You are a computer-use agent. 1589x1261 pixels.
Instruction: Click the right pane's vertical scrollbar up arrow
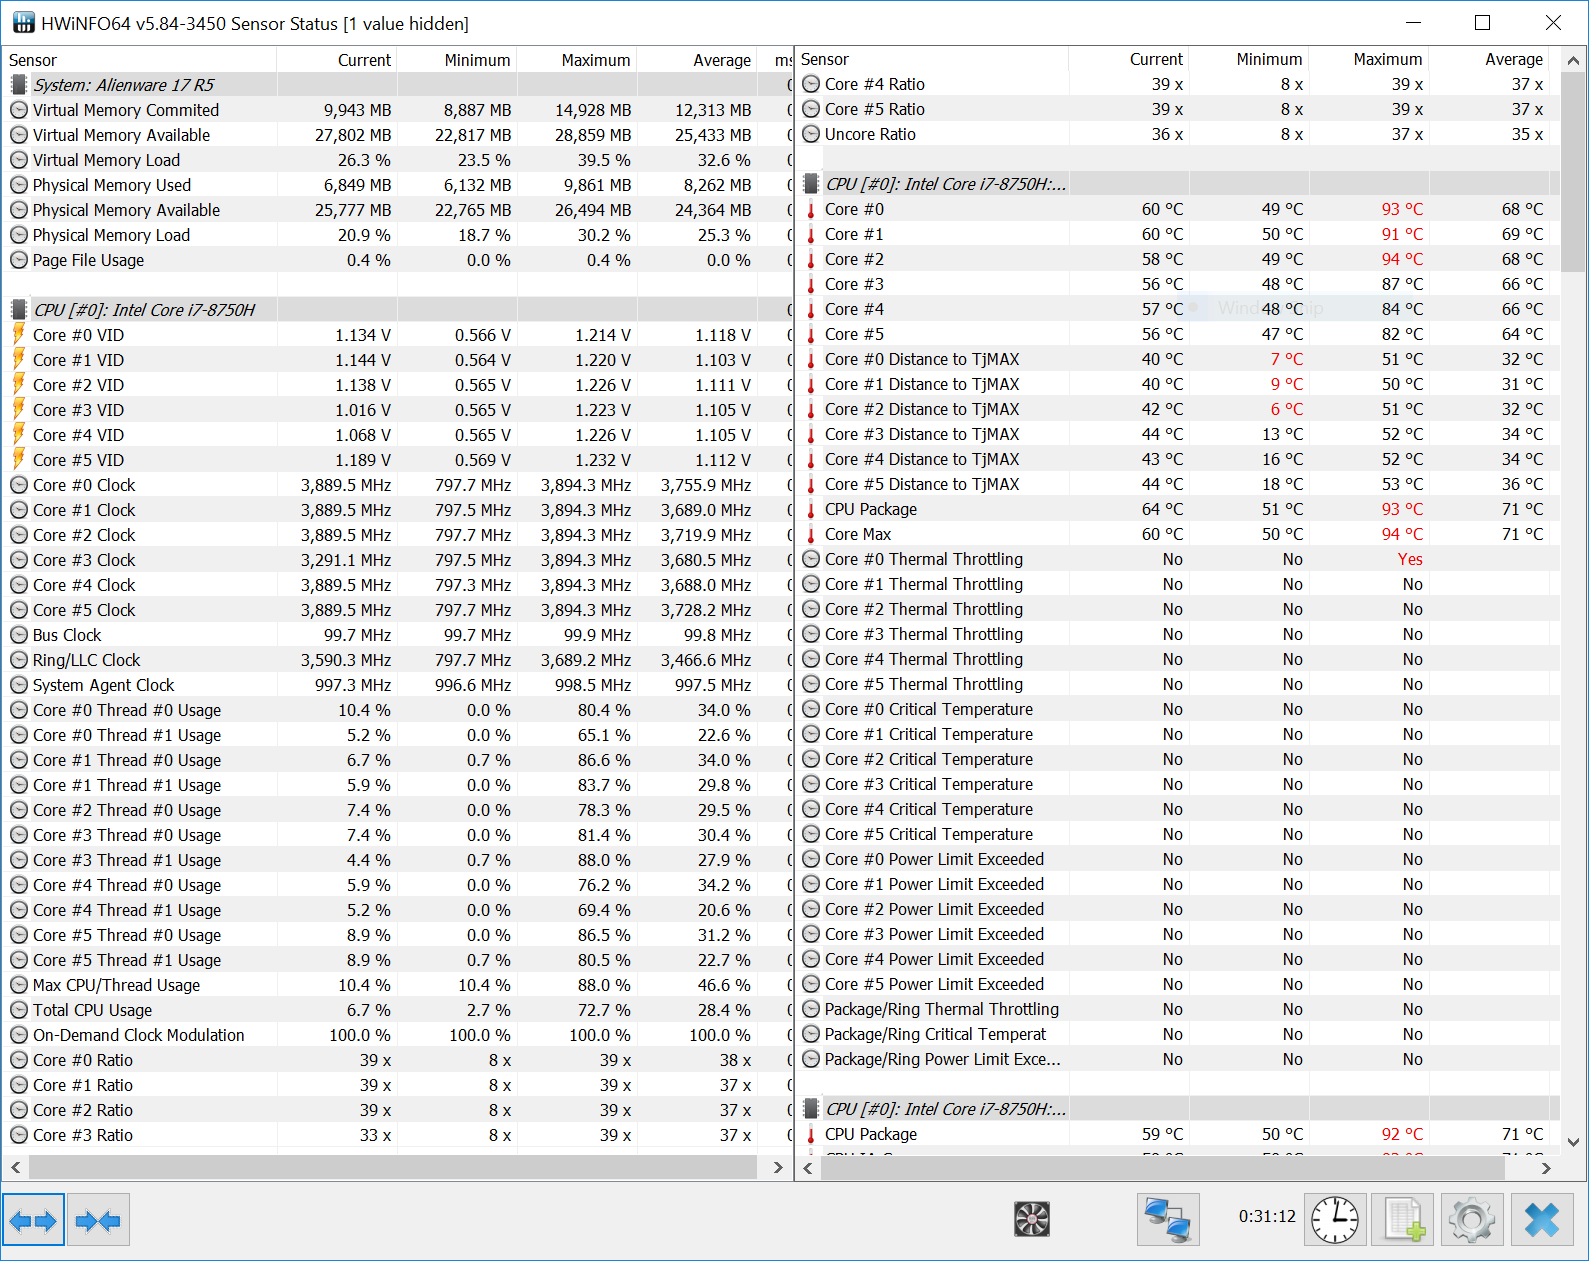1573,60
